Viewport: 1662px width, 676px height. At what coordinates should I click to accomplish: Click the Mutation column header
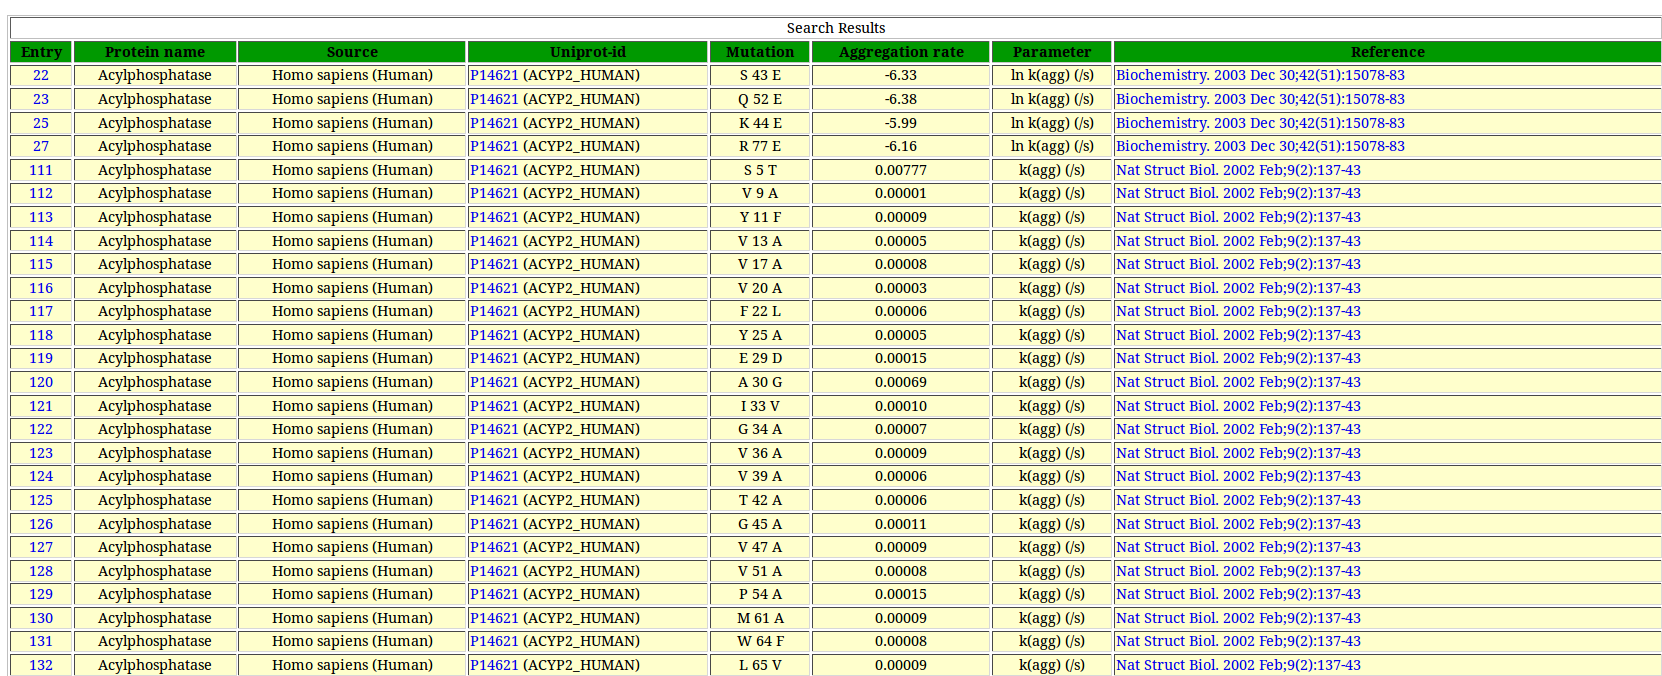760,52
